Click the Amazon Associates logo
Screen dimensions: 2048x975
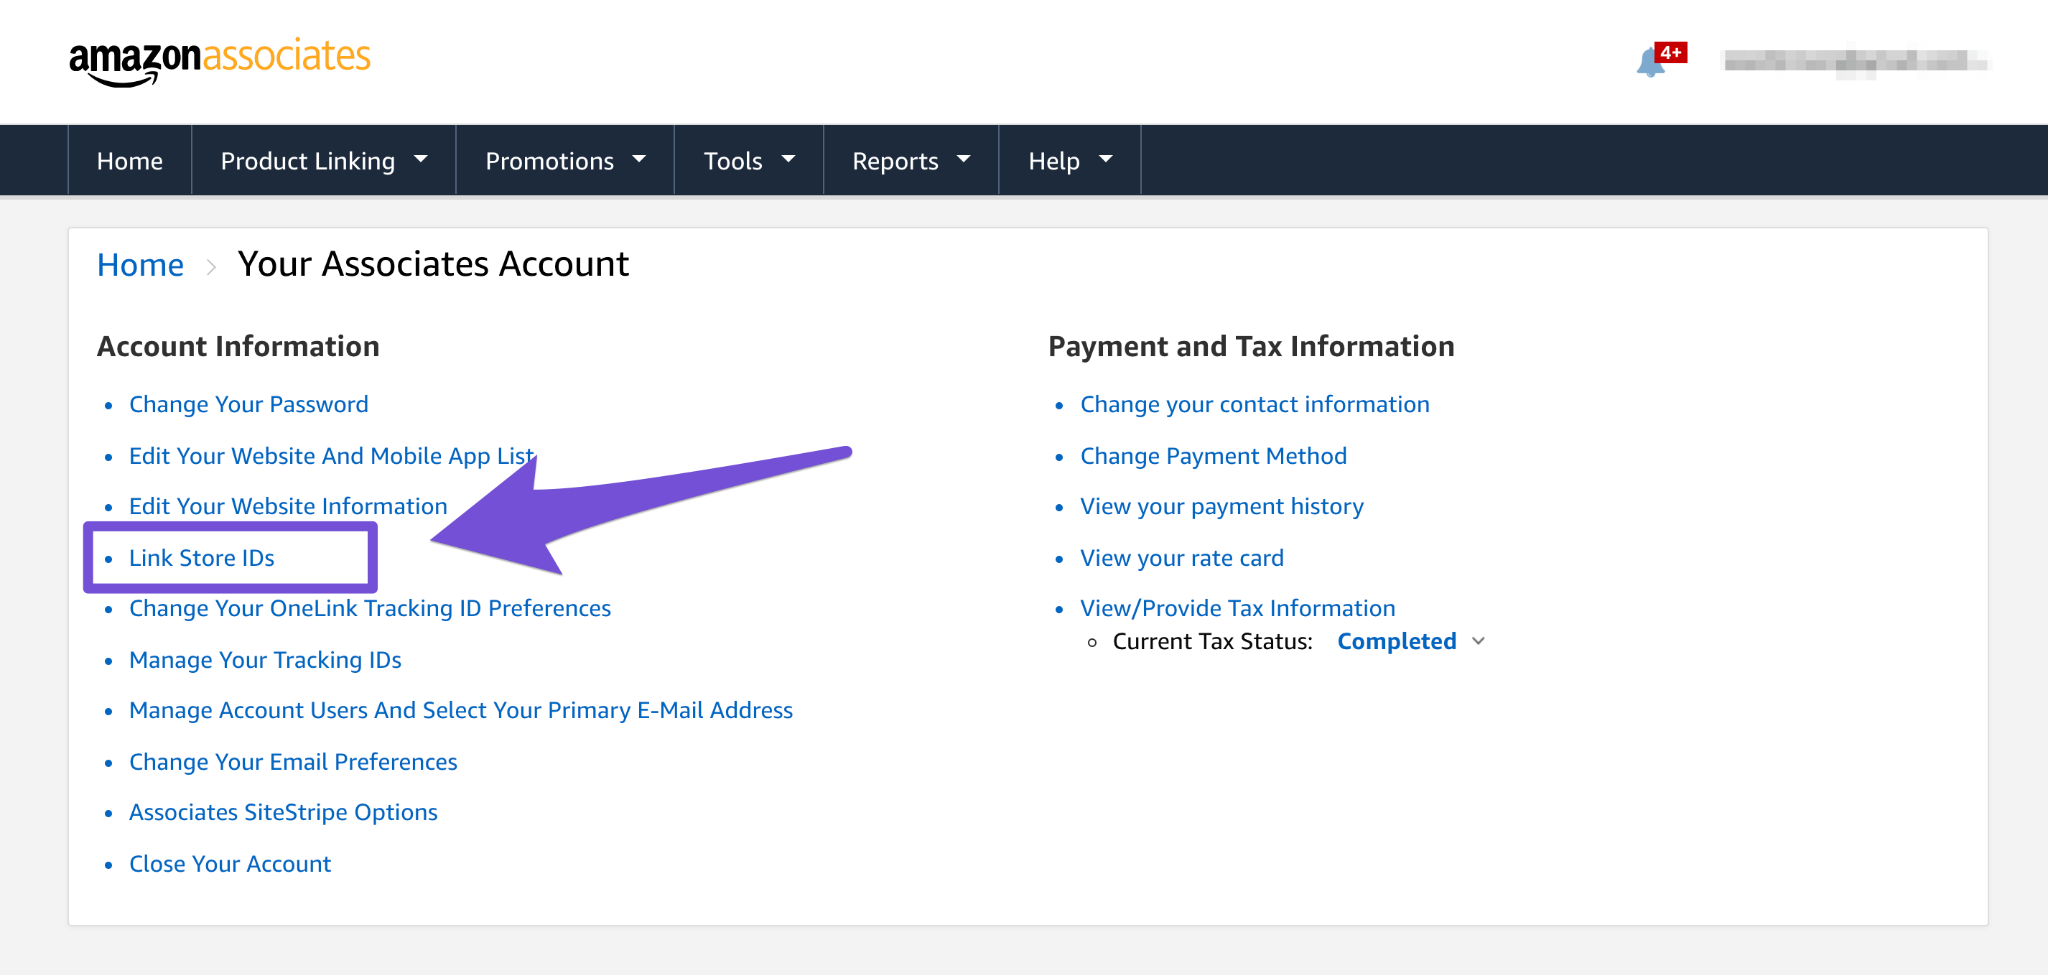(x=219, y=62)
